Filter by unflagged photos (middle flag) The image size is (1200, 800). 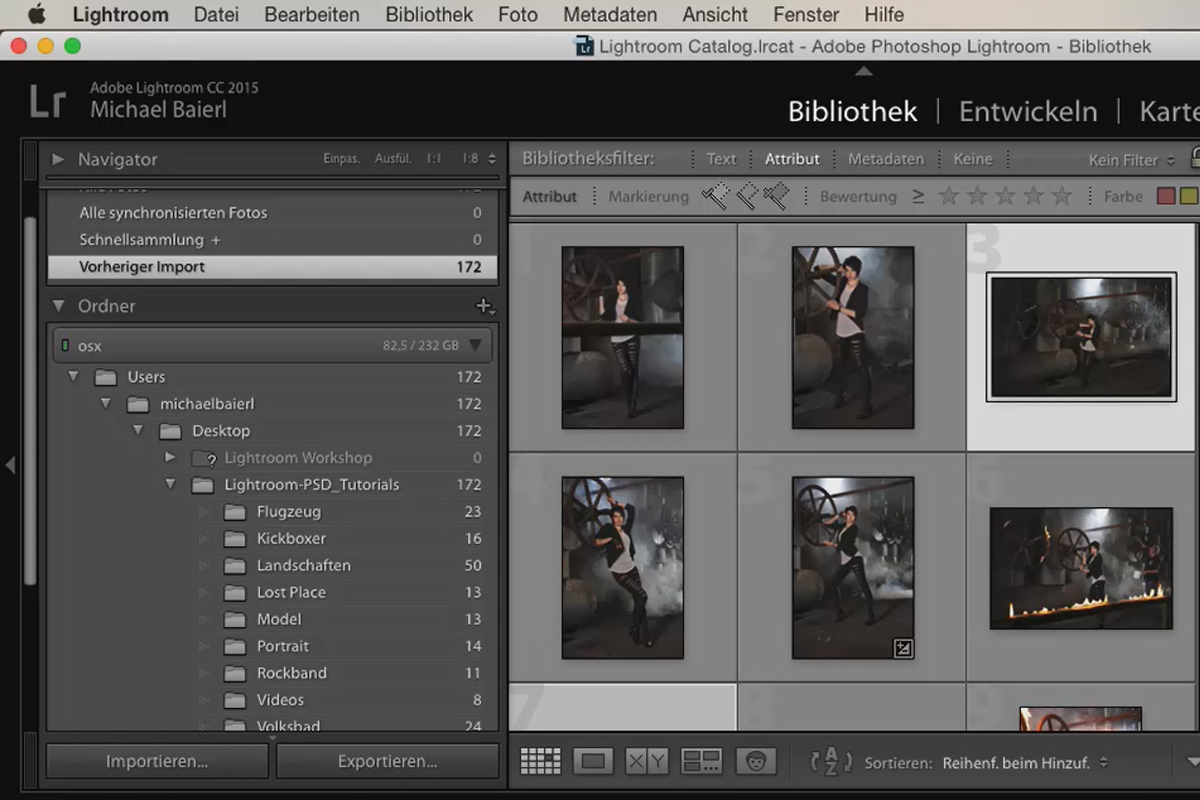[747, 196]
